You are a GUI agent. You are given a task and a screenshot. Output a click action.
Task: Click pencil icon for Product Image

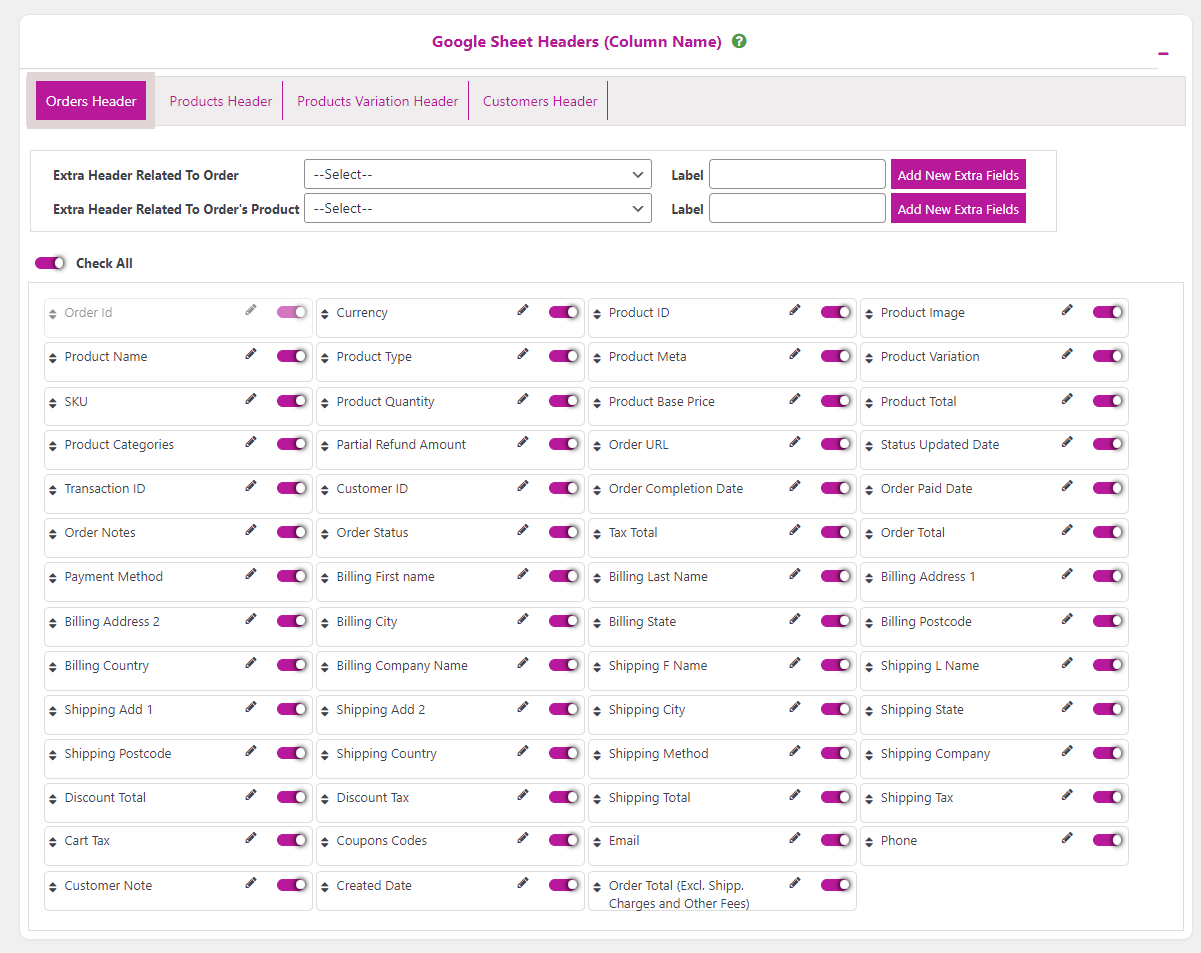(x=1067, y=311)
